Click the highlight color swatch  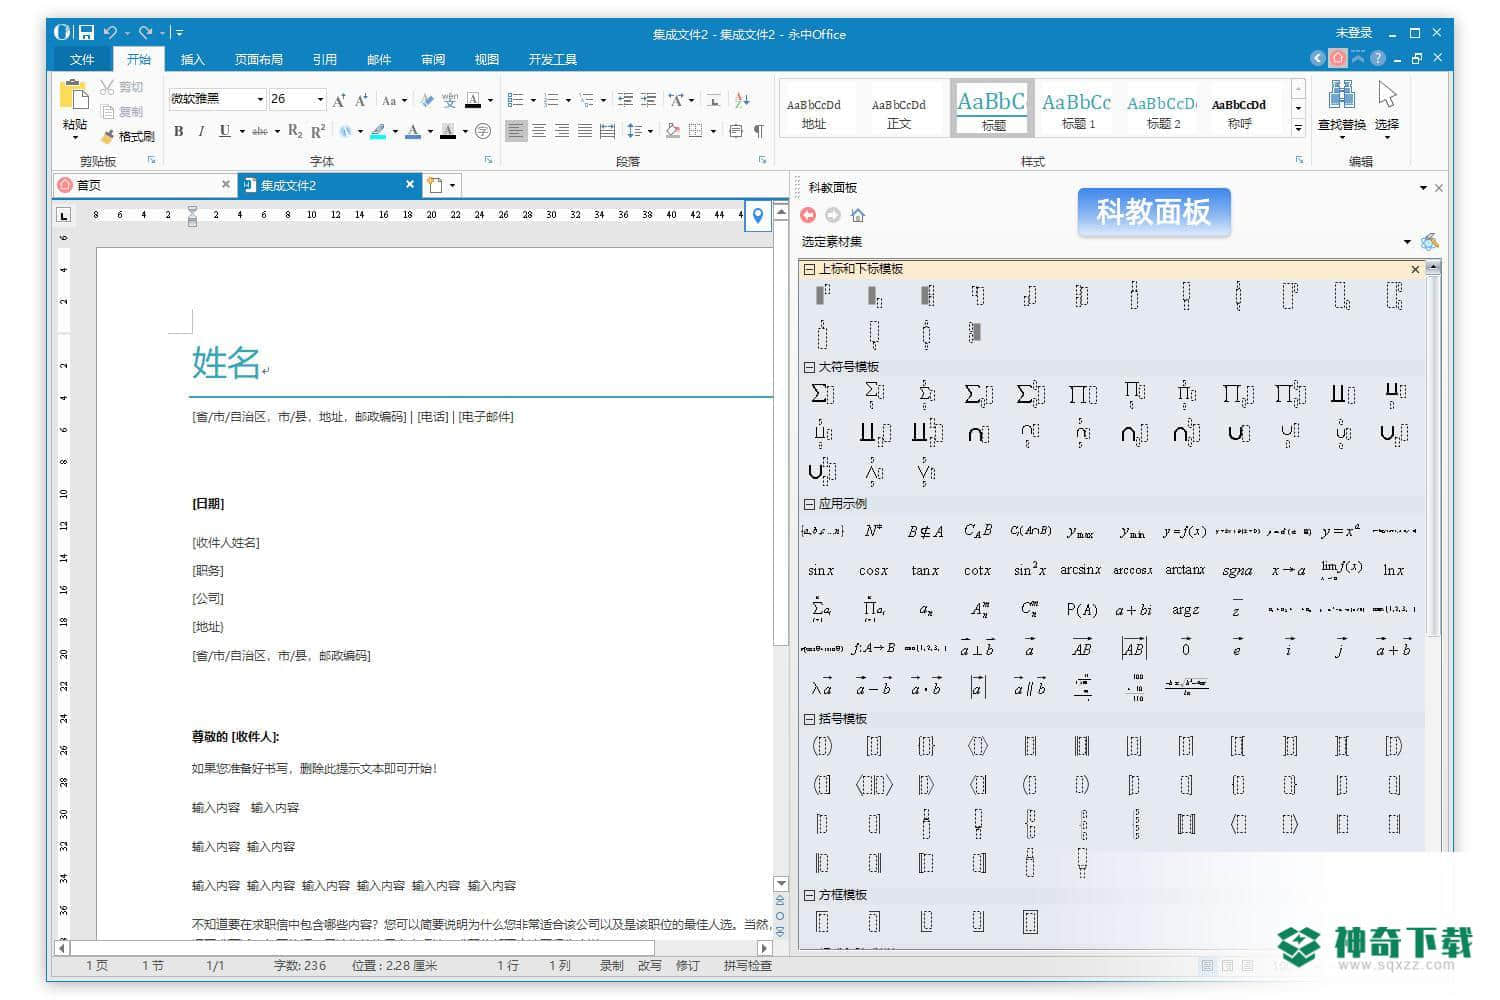click(378, 131)
